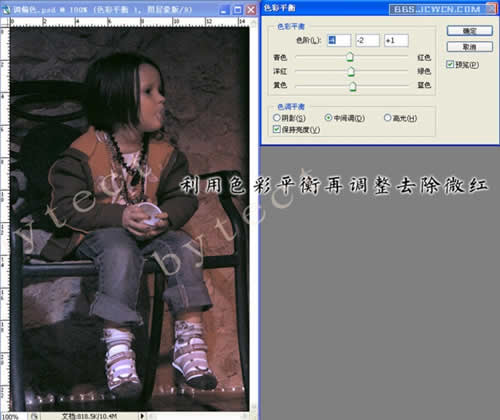Click the document size readout in status bar
Image resolution: width=500 pixels, height=420 pixels.
point(89,416)
